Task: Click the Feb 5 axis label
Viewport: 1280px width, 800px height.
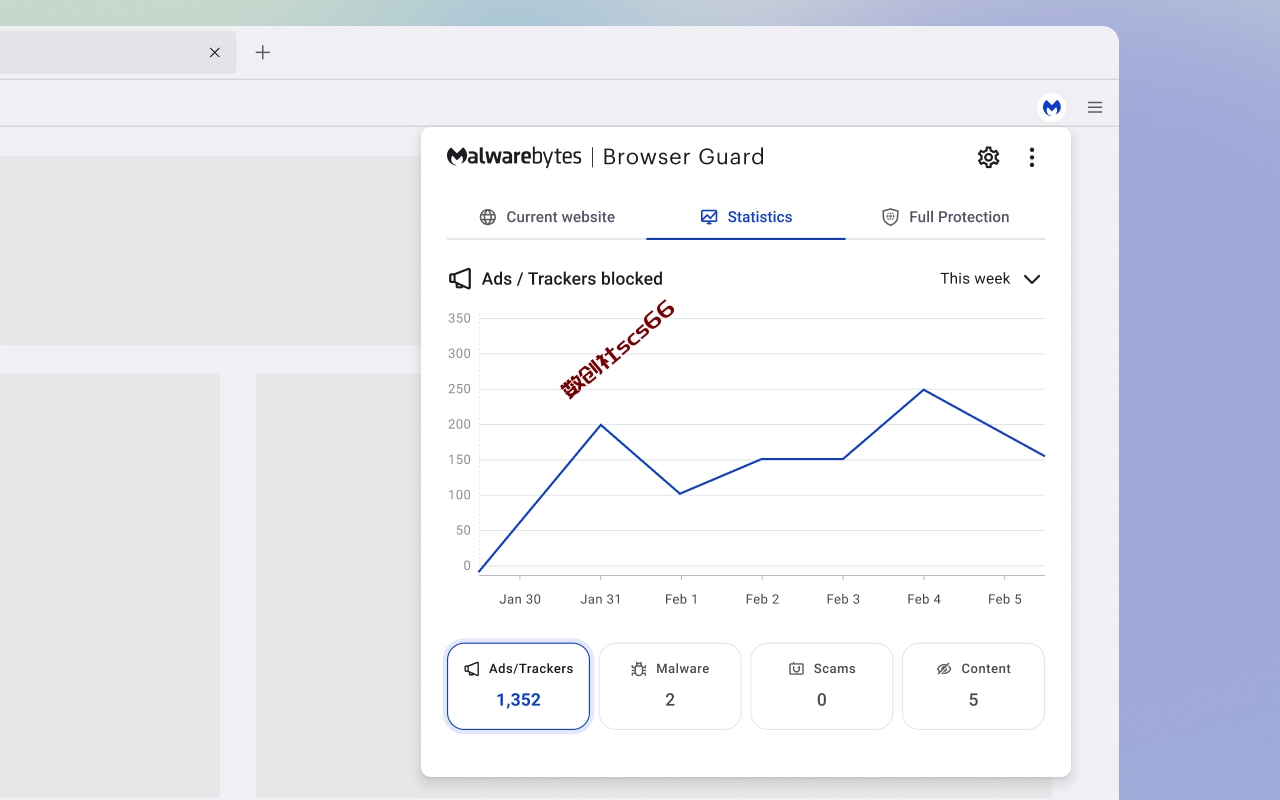Action: [1005, 599]
